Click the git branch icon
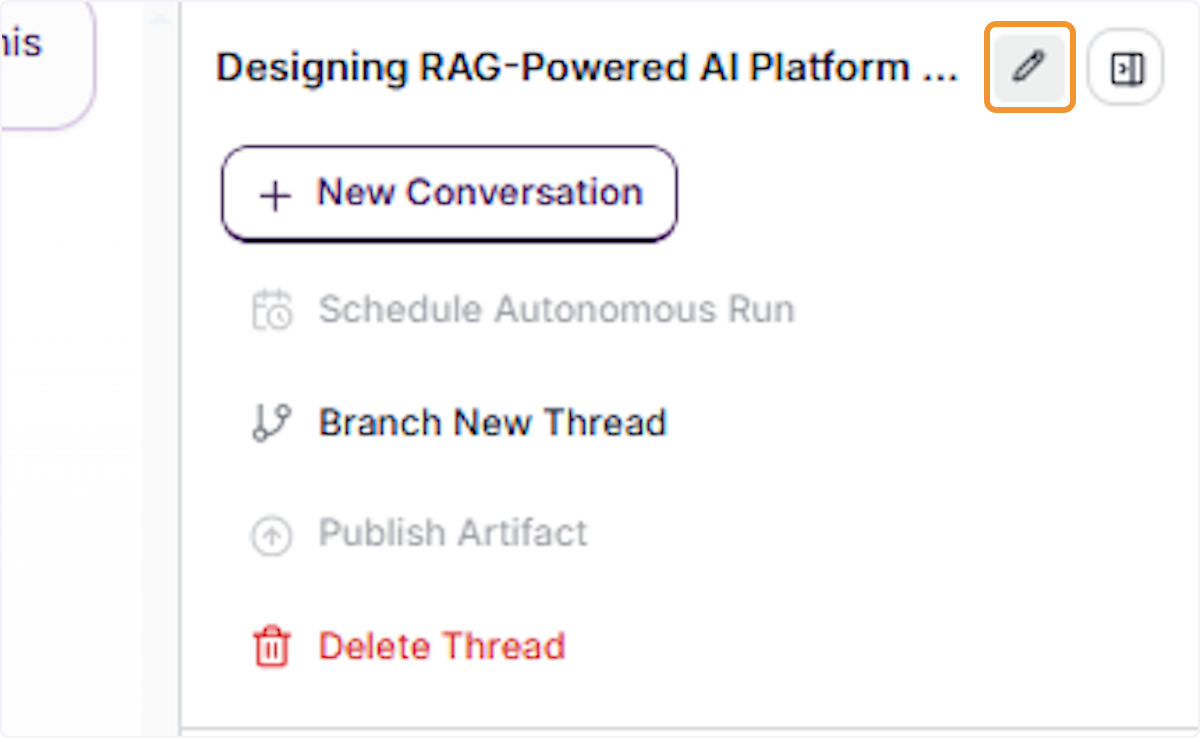 click(271, 422)
